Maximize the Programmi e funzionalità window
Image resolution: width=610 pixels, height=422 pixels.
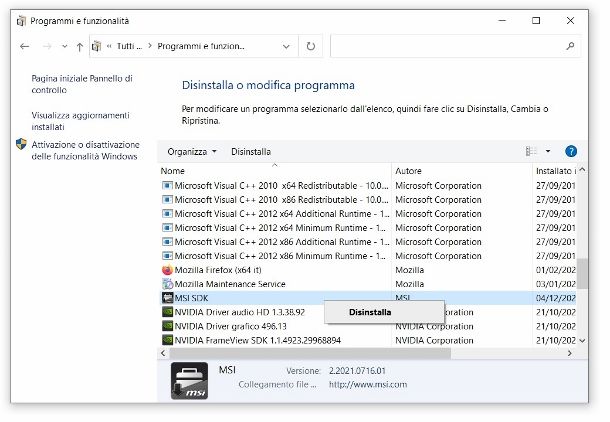(x=536, y=21)
